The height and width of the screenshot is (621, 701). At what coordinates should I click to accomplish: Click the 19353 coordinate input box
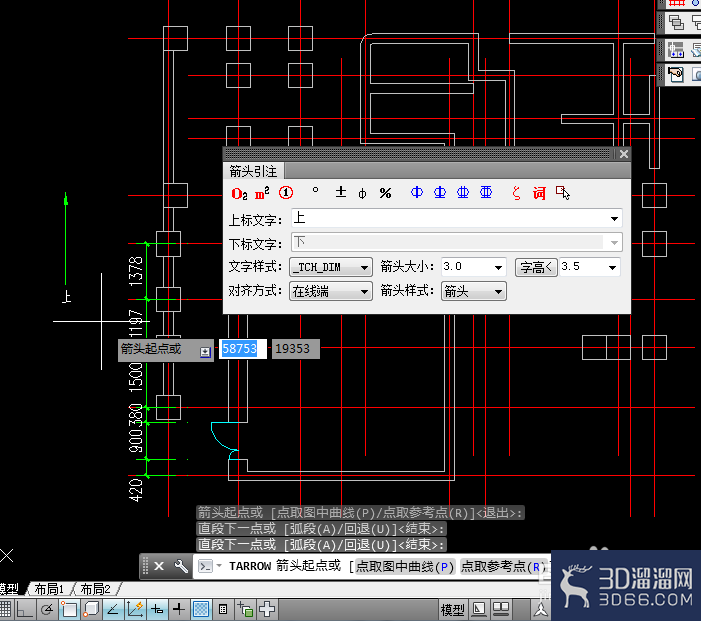296,349
